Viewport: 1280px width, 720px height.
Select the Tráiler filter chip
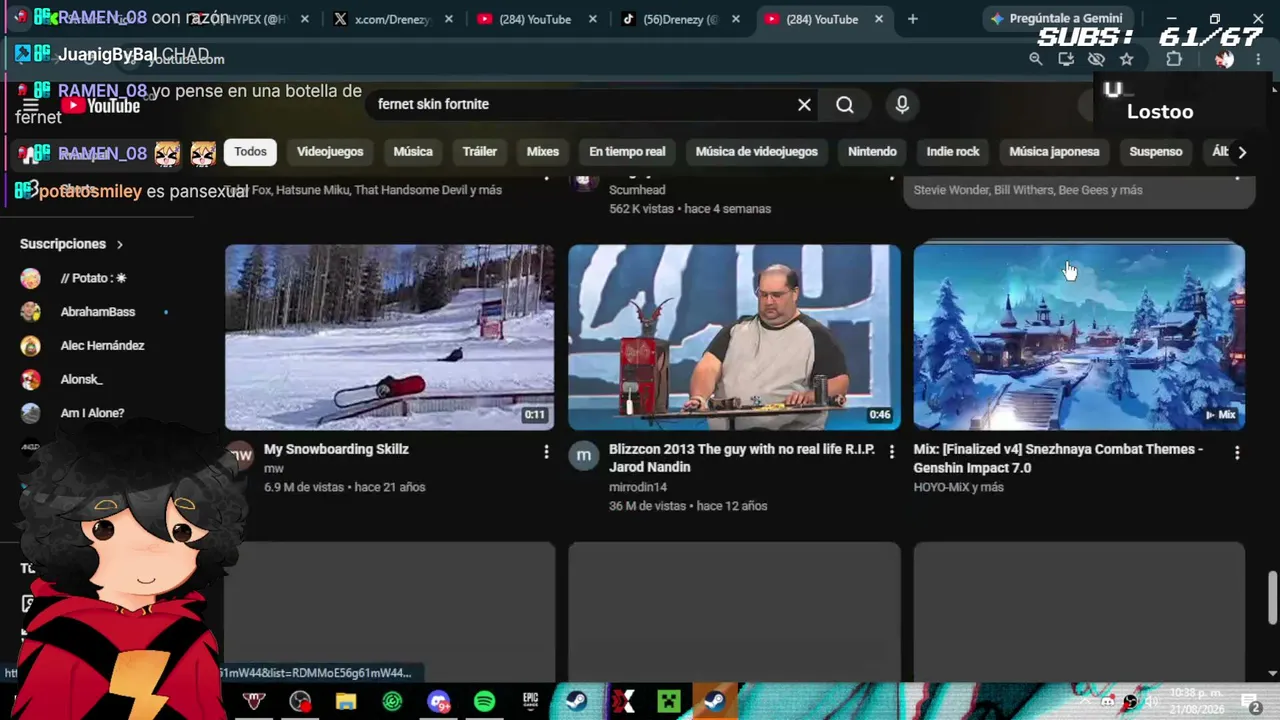click(479, 152)
